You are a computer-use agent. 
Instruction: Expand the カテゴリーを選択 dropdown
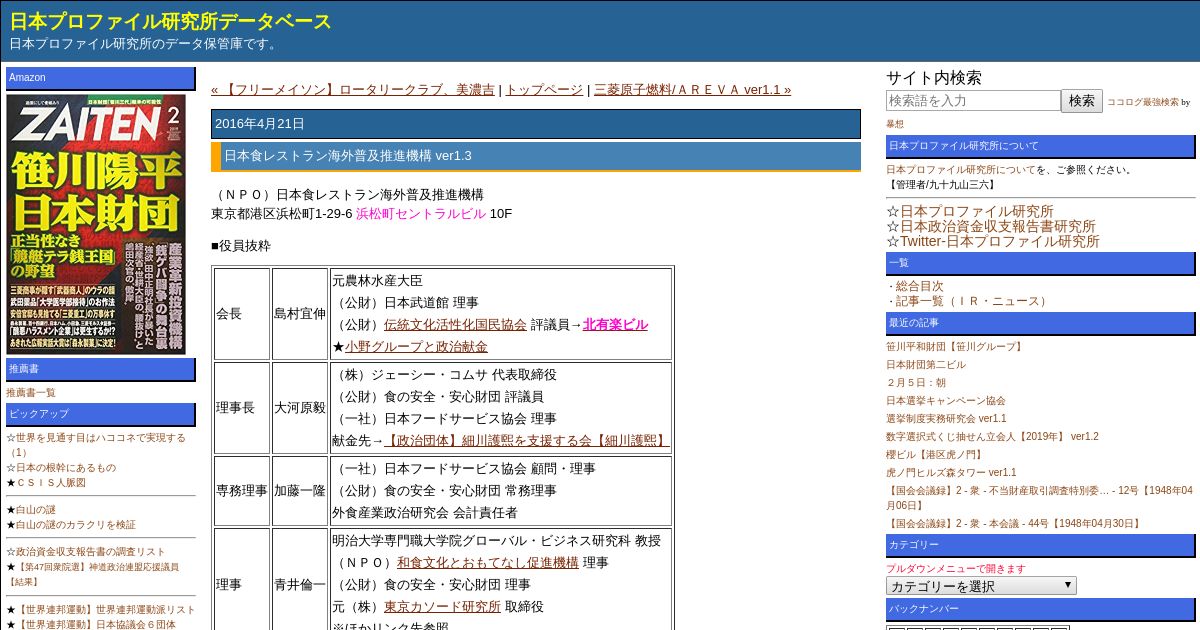click(x=981, y=586)
